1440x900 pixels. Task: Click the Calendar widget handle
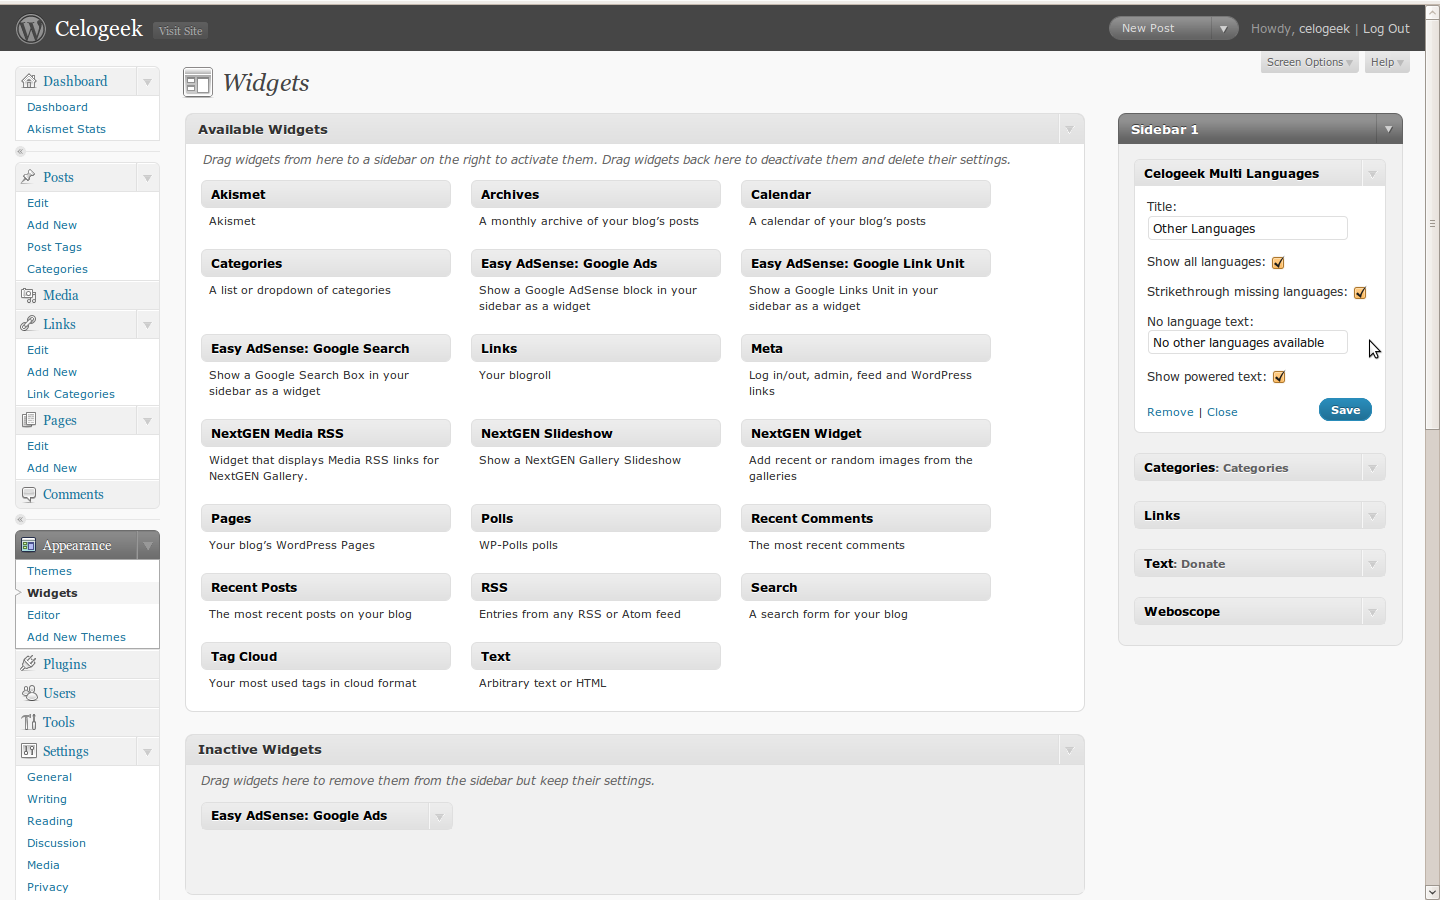pos(865,194)
